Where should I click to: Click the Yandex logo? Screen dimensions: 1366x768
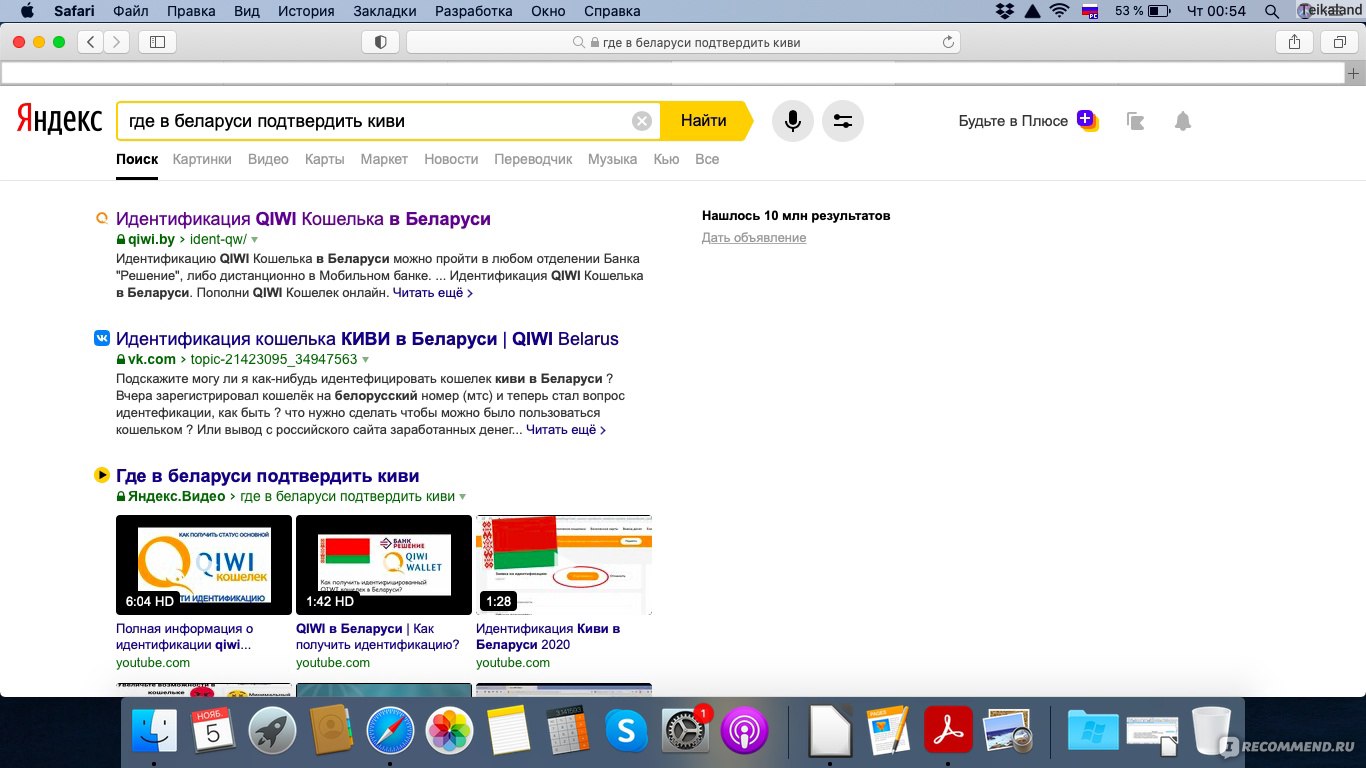(59, 120)
